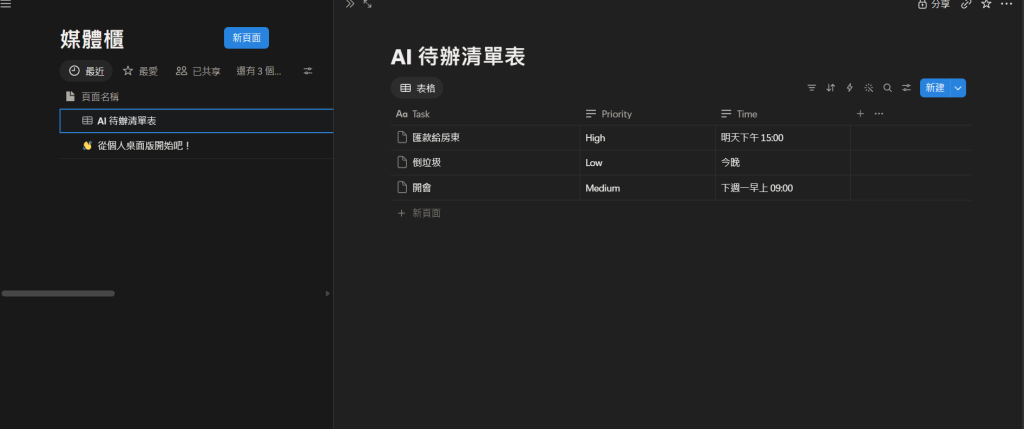Click the 今晚 time cell
This screenshot has height=429, width=1024.
pos(783,163)
